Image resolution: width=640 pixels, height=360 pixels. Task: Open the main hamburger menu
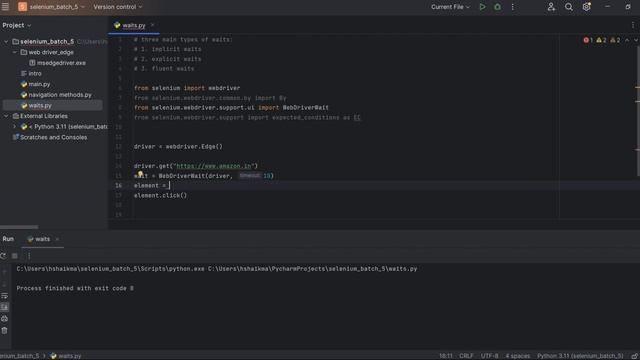point(5,7)
